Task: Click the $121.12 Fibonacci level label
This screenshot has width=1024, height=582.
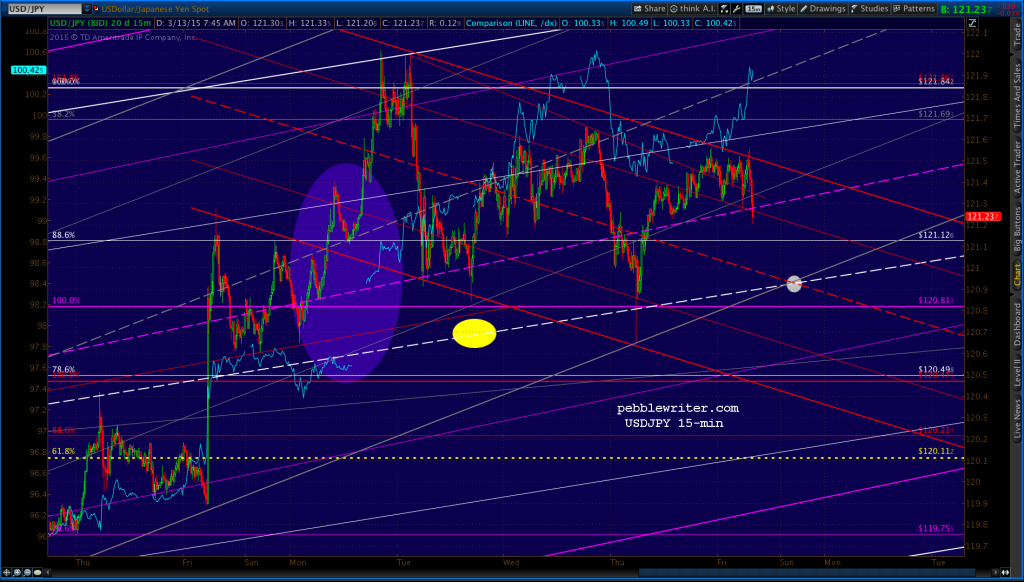Action: 936,234
